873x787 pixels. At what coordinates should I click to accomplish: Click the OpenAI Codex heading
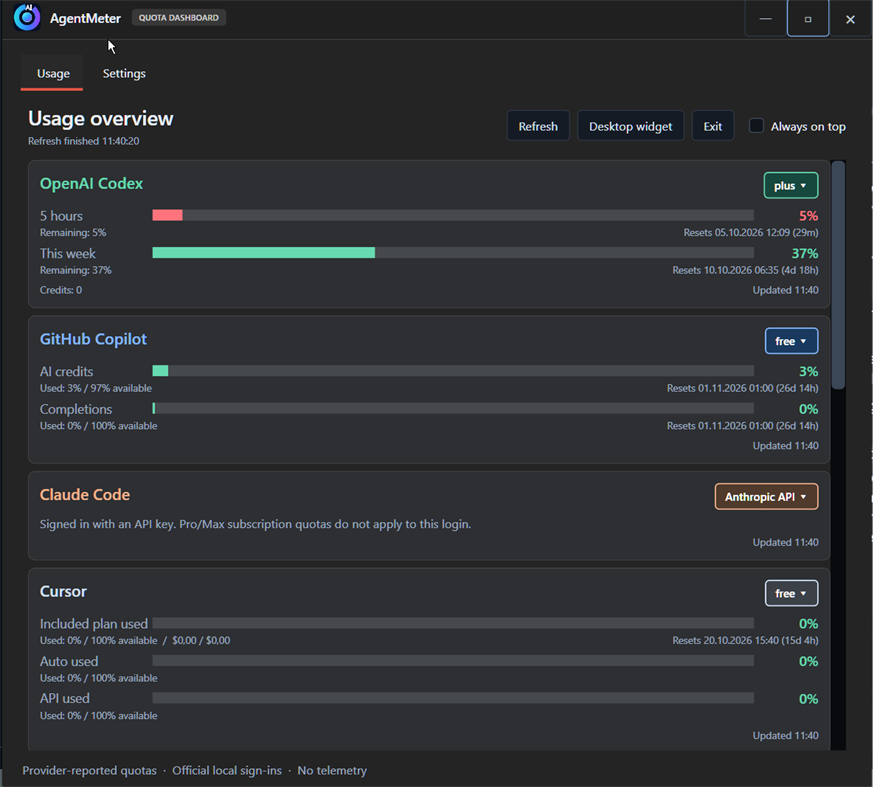pyautogui.click(x=91, y=184)
